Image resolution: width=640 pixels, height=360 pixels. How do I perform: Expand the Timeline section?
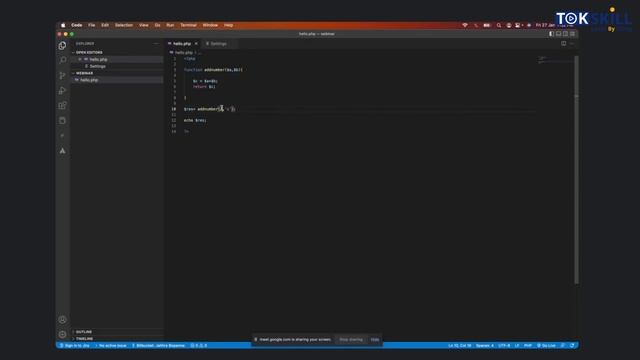pos(84,339)
